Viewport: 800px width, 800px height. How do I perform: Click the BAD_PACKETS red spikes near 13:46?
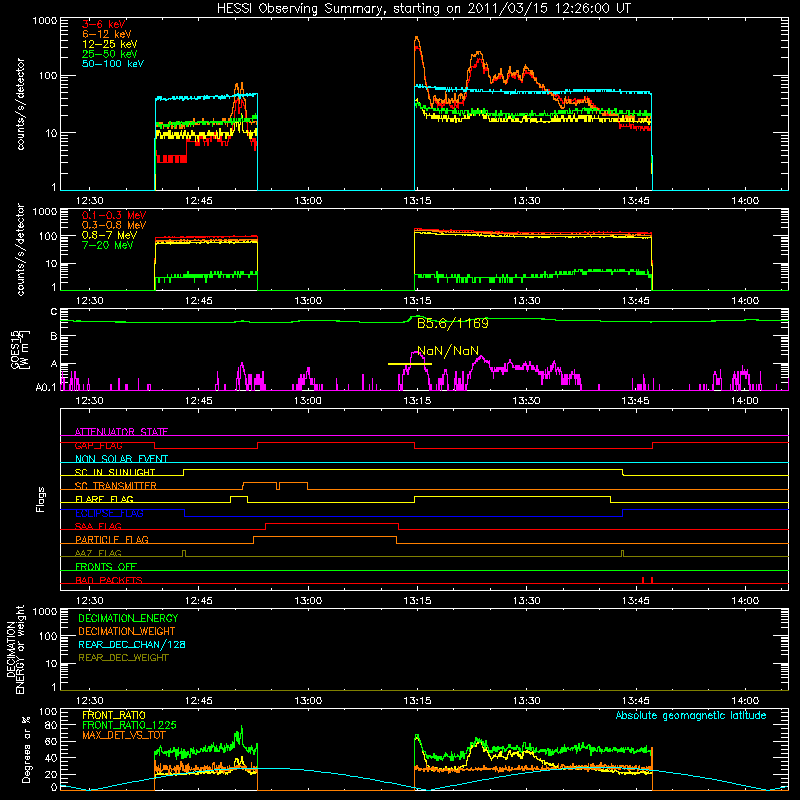(647, 580)
